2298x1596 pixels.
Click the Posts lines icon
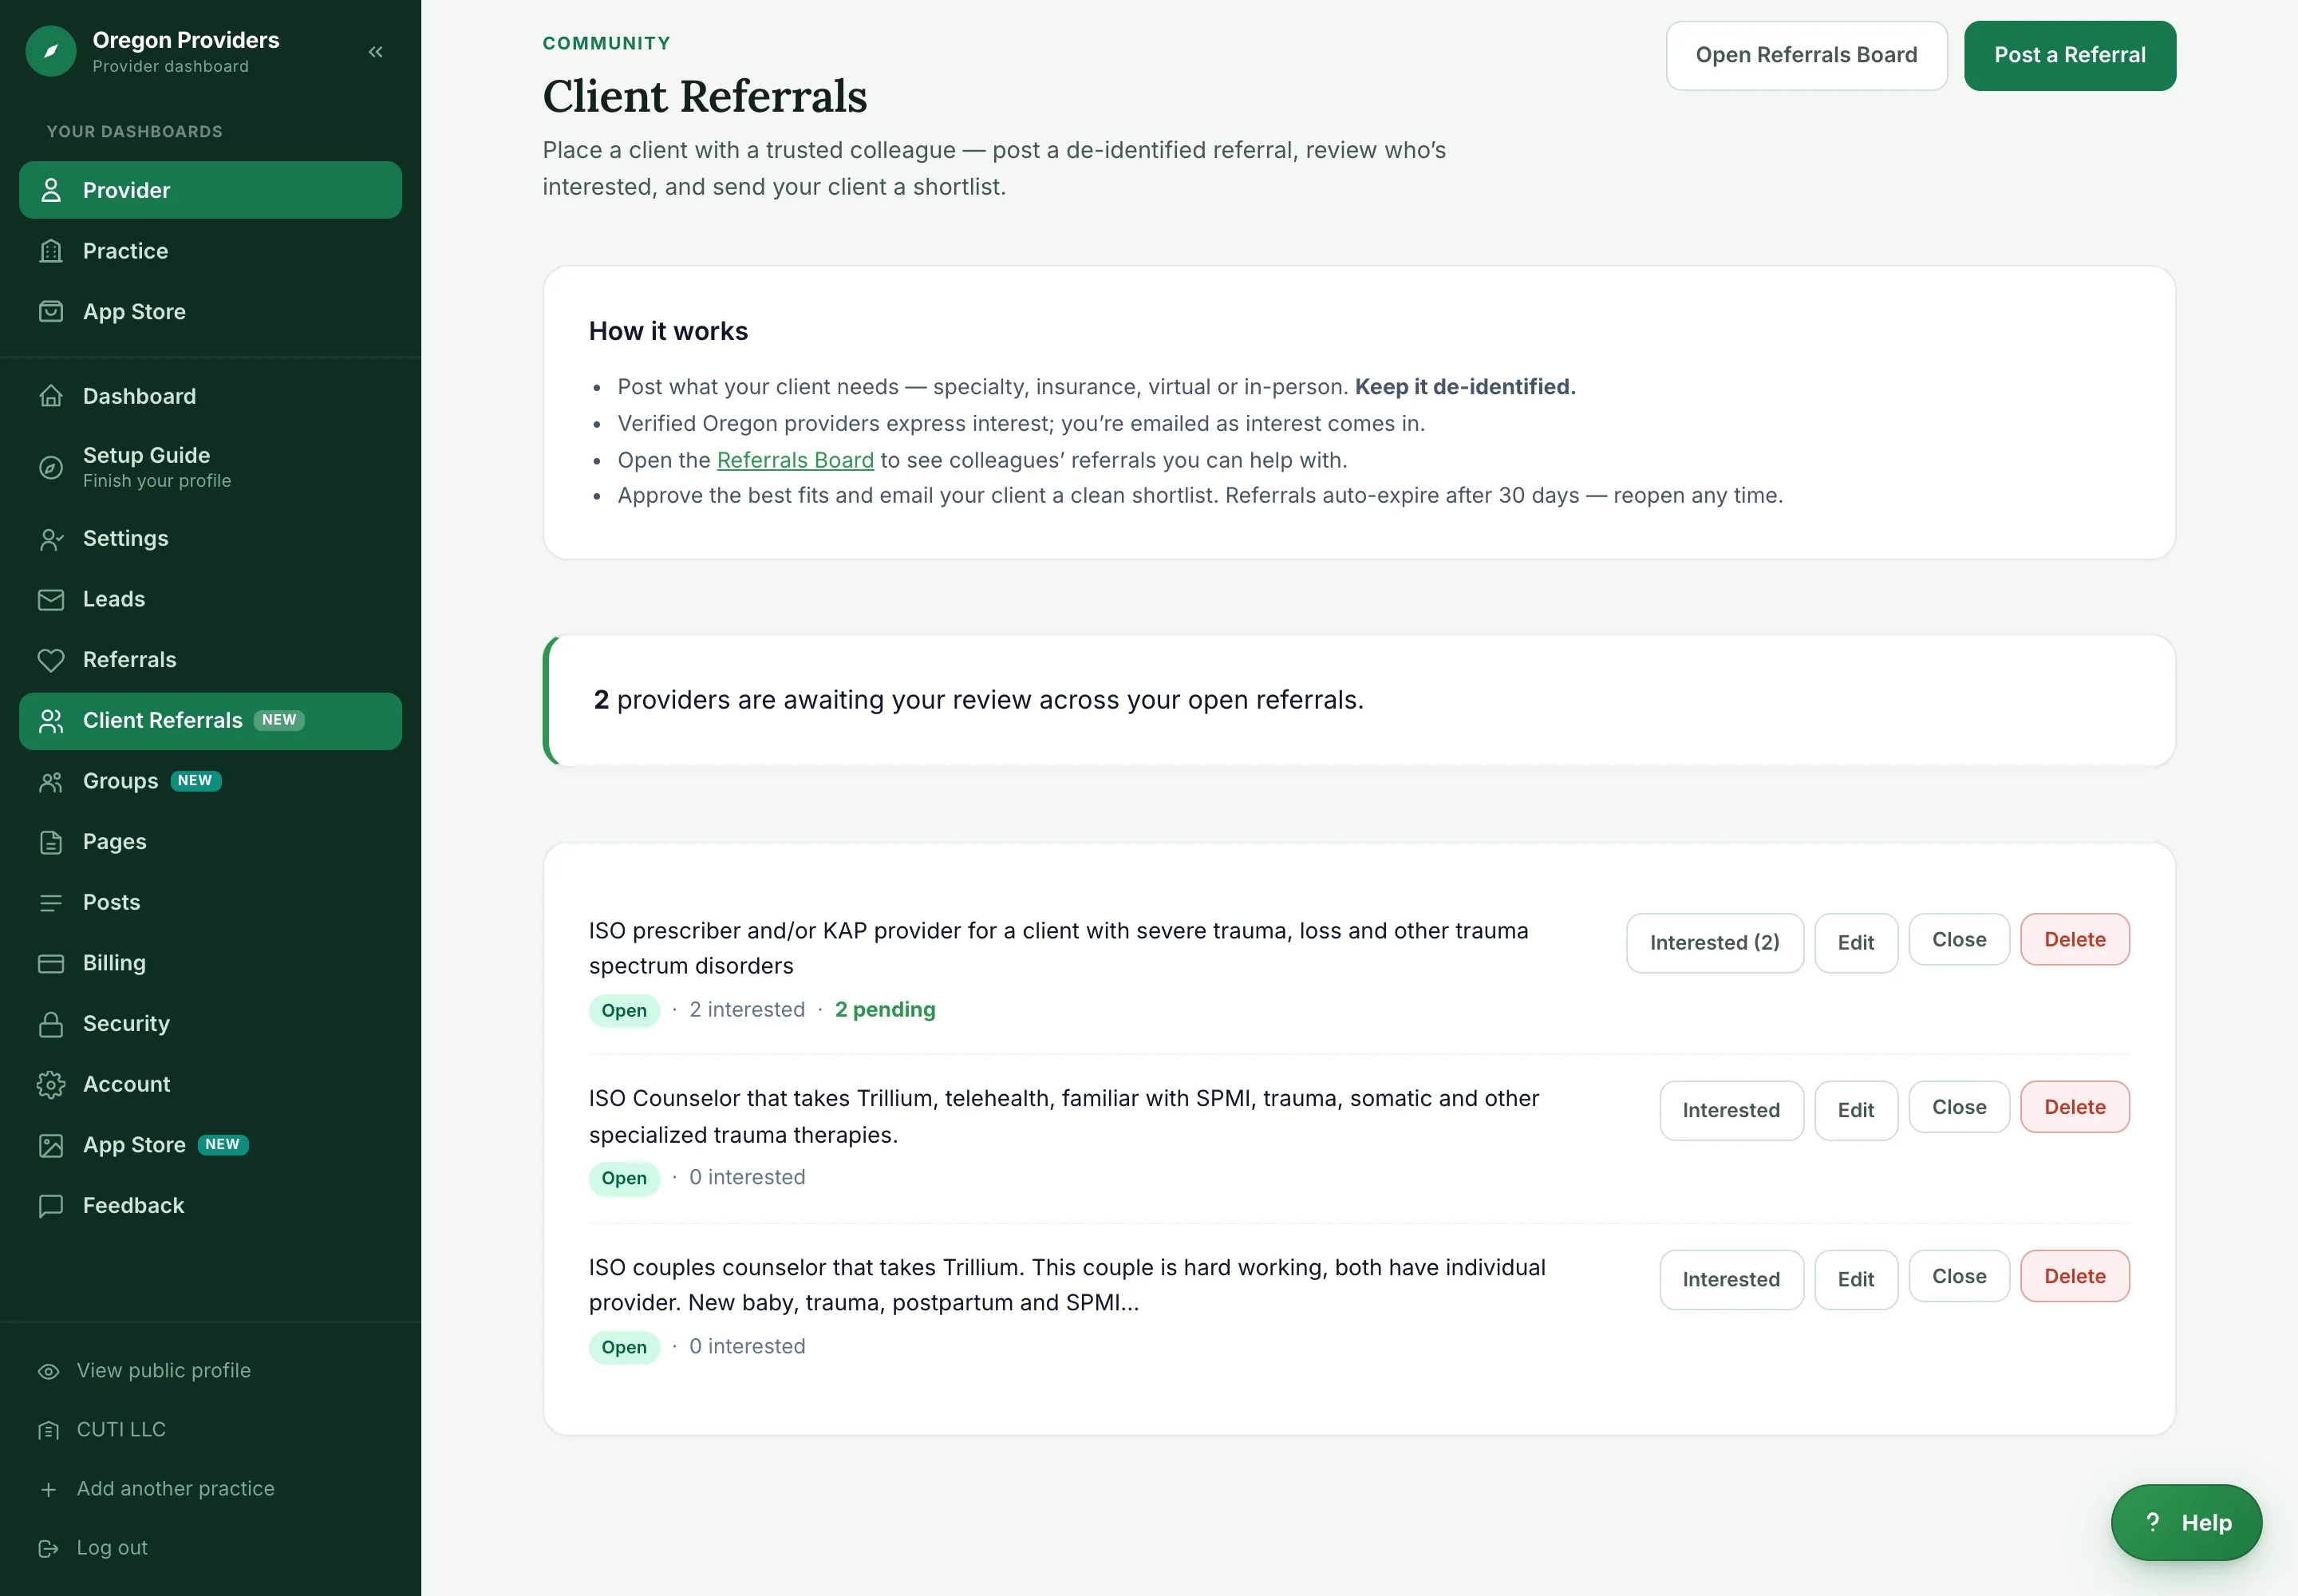coord(51,903)
